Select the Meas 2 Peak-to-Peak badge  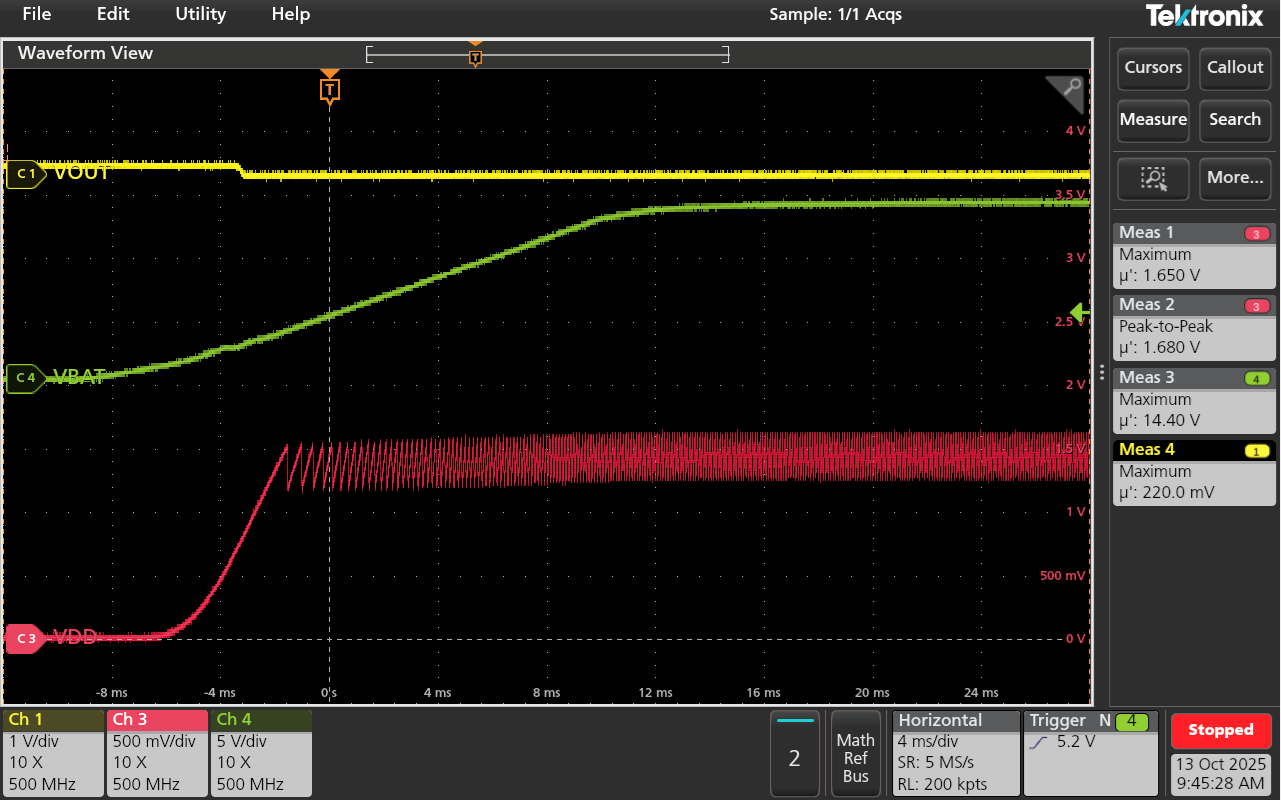pos(1196,327)
